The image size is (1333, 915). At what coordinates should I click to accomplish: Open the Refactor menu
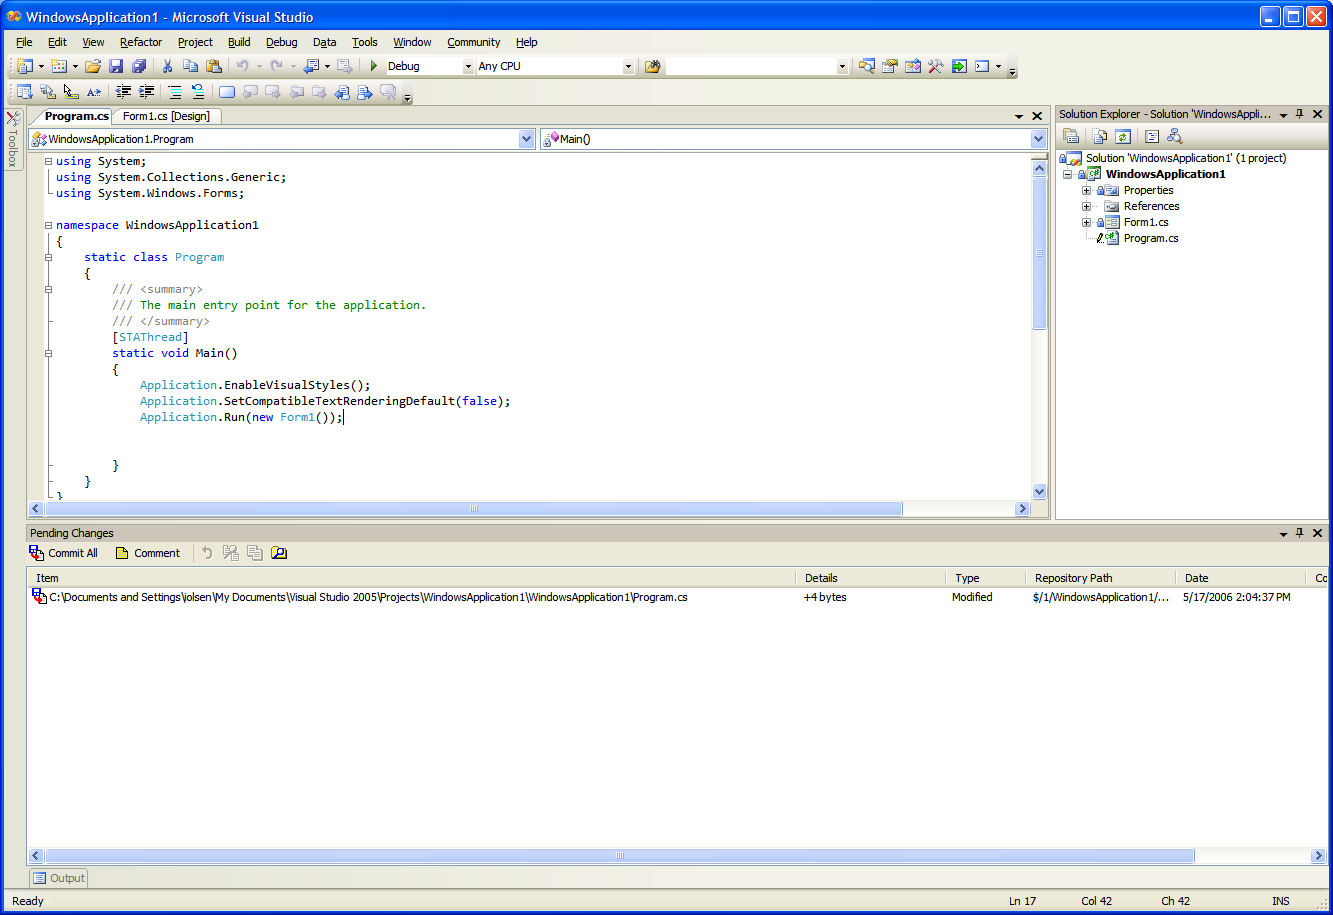pos(141,42)
